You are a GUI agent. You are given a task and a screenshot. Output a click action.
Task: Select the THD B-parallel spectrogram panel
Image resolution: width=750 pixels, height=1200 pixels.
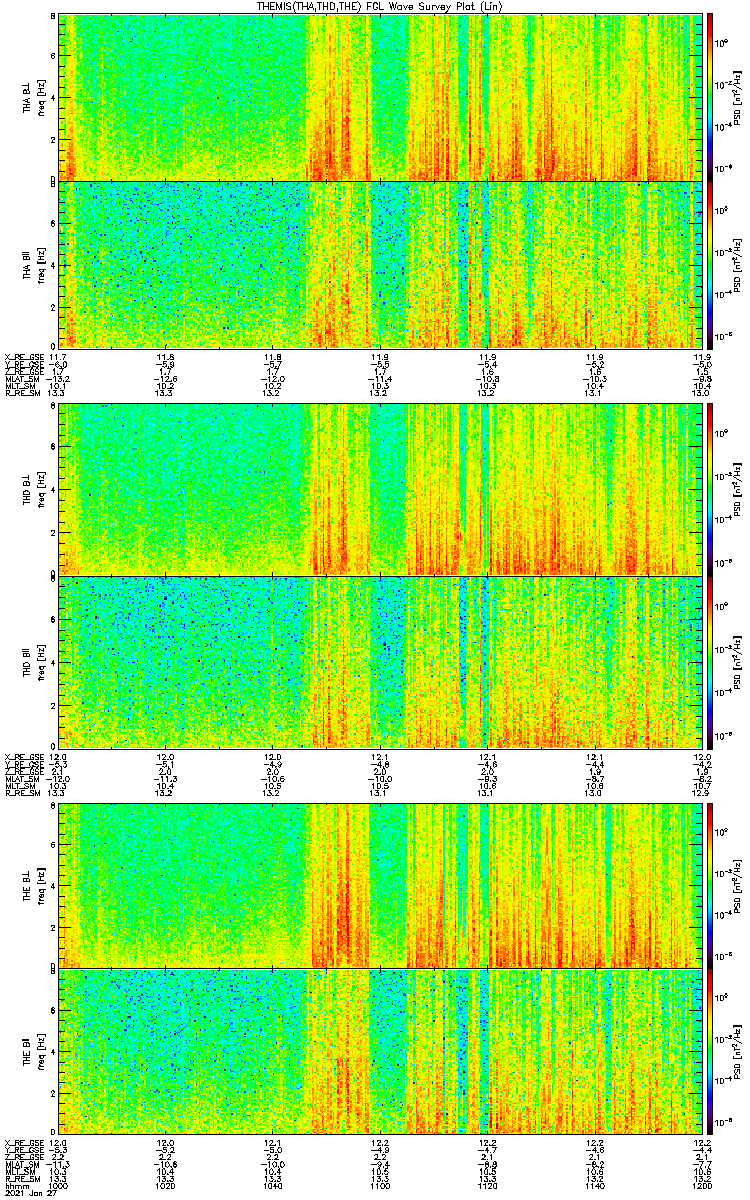(x=381, y=661)
